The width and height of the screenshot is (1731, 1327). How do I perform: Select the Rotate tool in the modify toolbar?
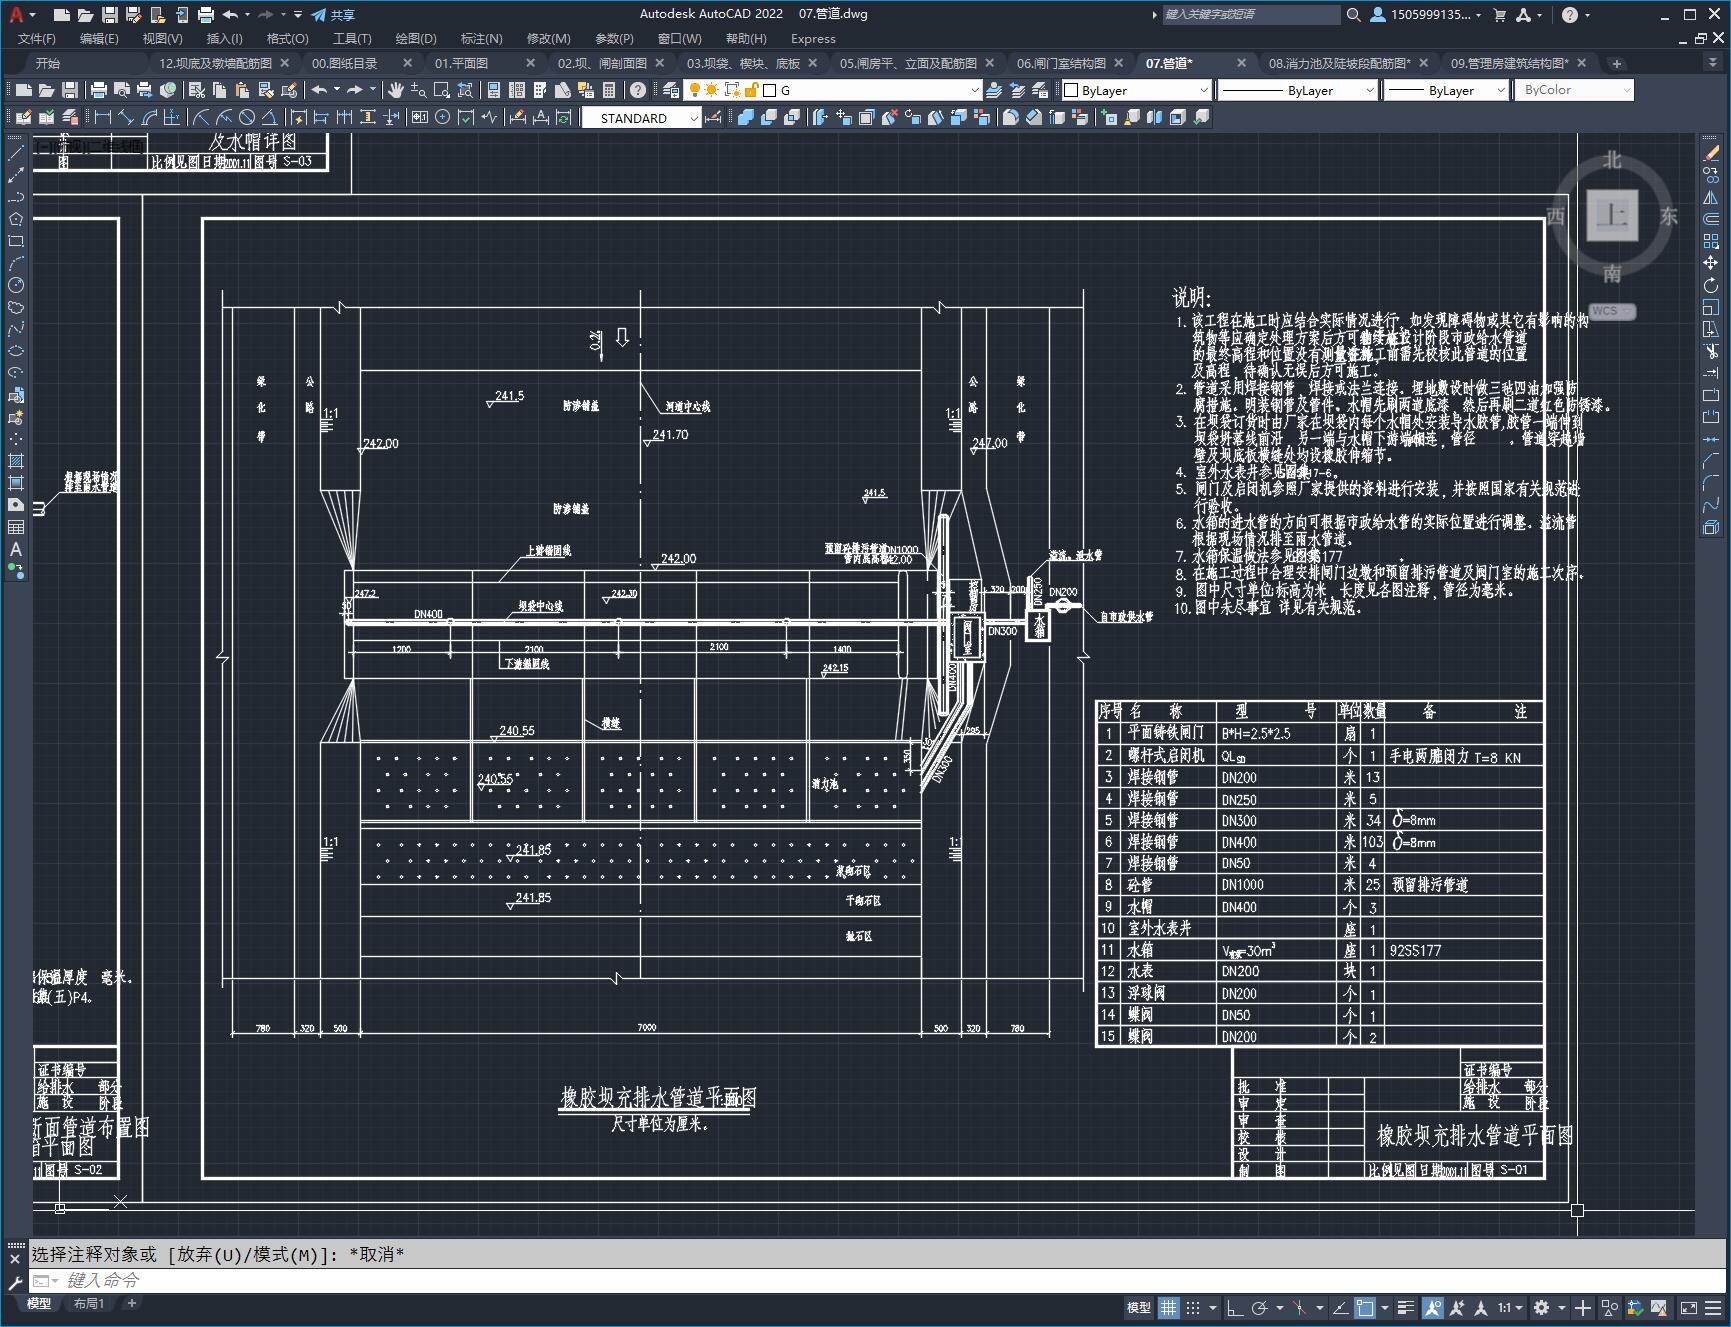tap(1711, 285)
